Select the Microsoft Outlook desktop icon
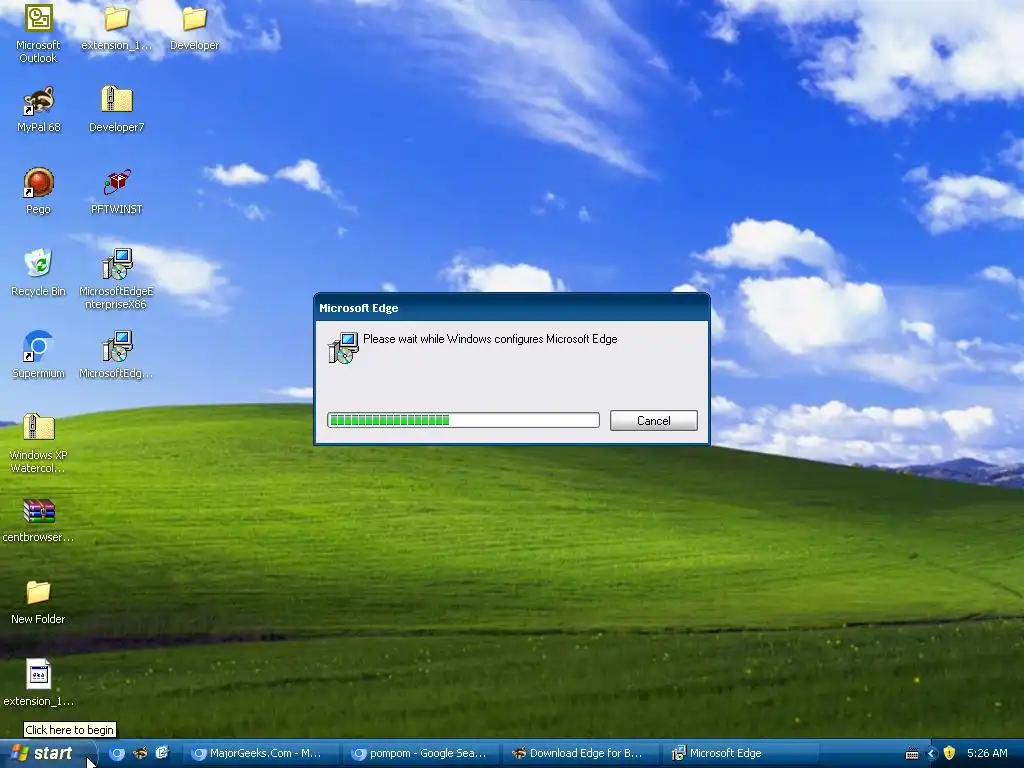 coord(38,33)
